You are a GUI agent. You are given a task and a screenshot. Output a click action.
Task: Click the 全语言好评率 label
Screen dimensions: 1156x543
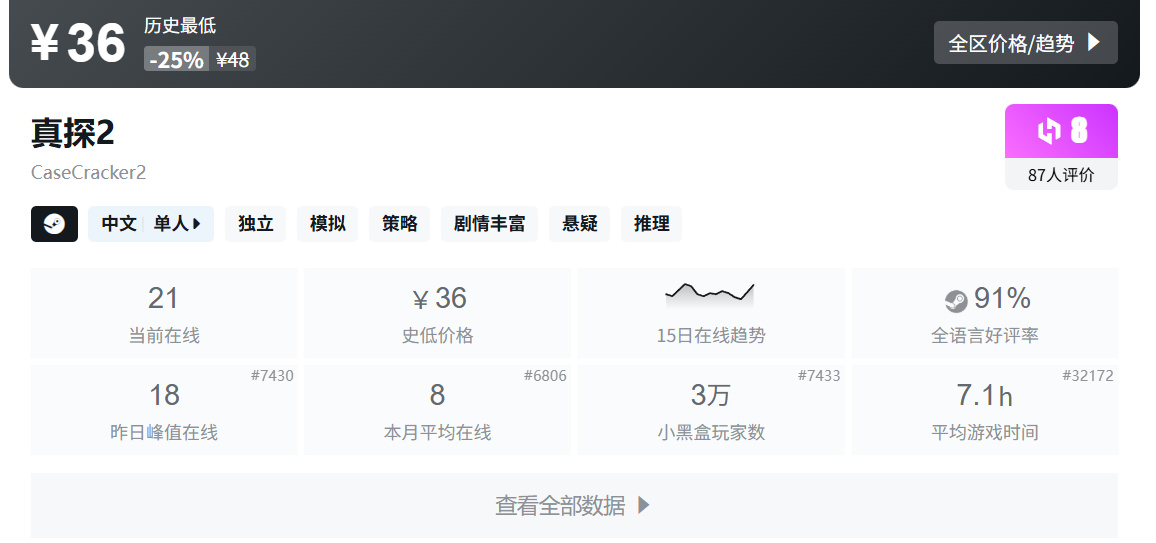click(x=985, y=336)
